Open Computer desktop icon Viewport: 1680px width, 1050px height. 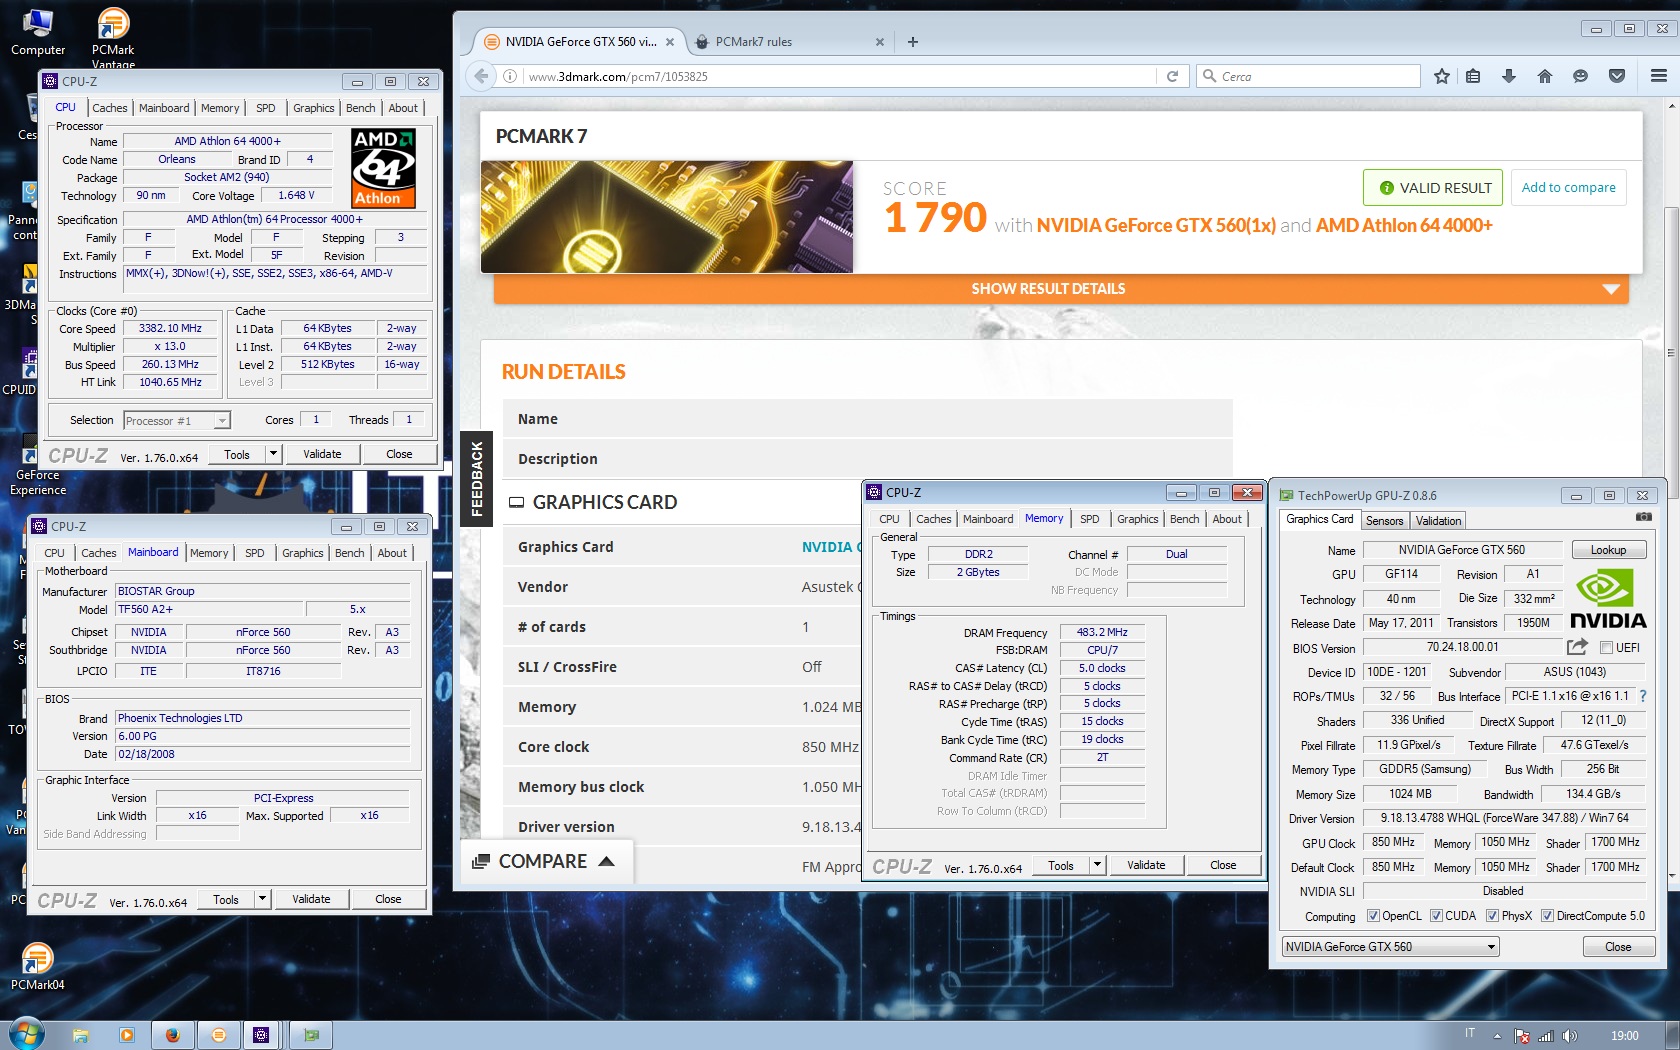coord(38,31)
